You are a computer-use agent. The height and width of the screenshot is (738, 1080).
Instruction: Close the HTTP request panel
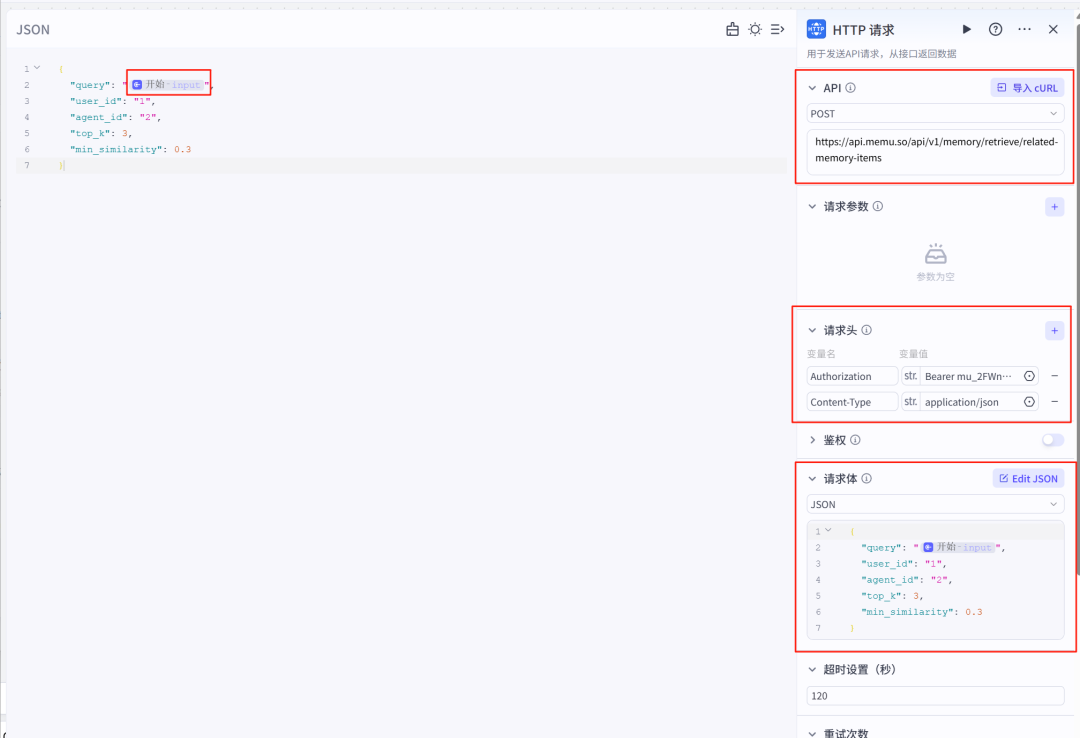[x=1053, y=29]
